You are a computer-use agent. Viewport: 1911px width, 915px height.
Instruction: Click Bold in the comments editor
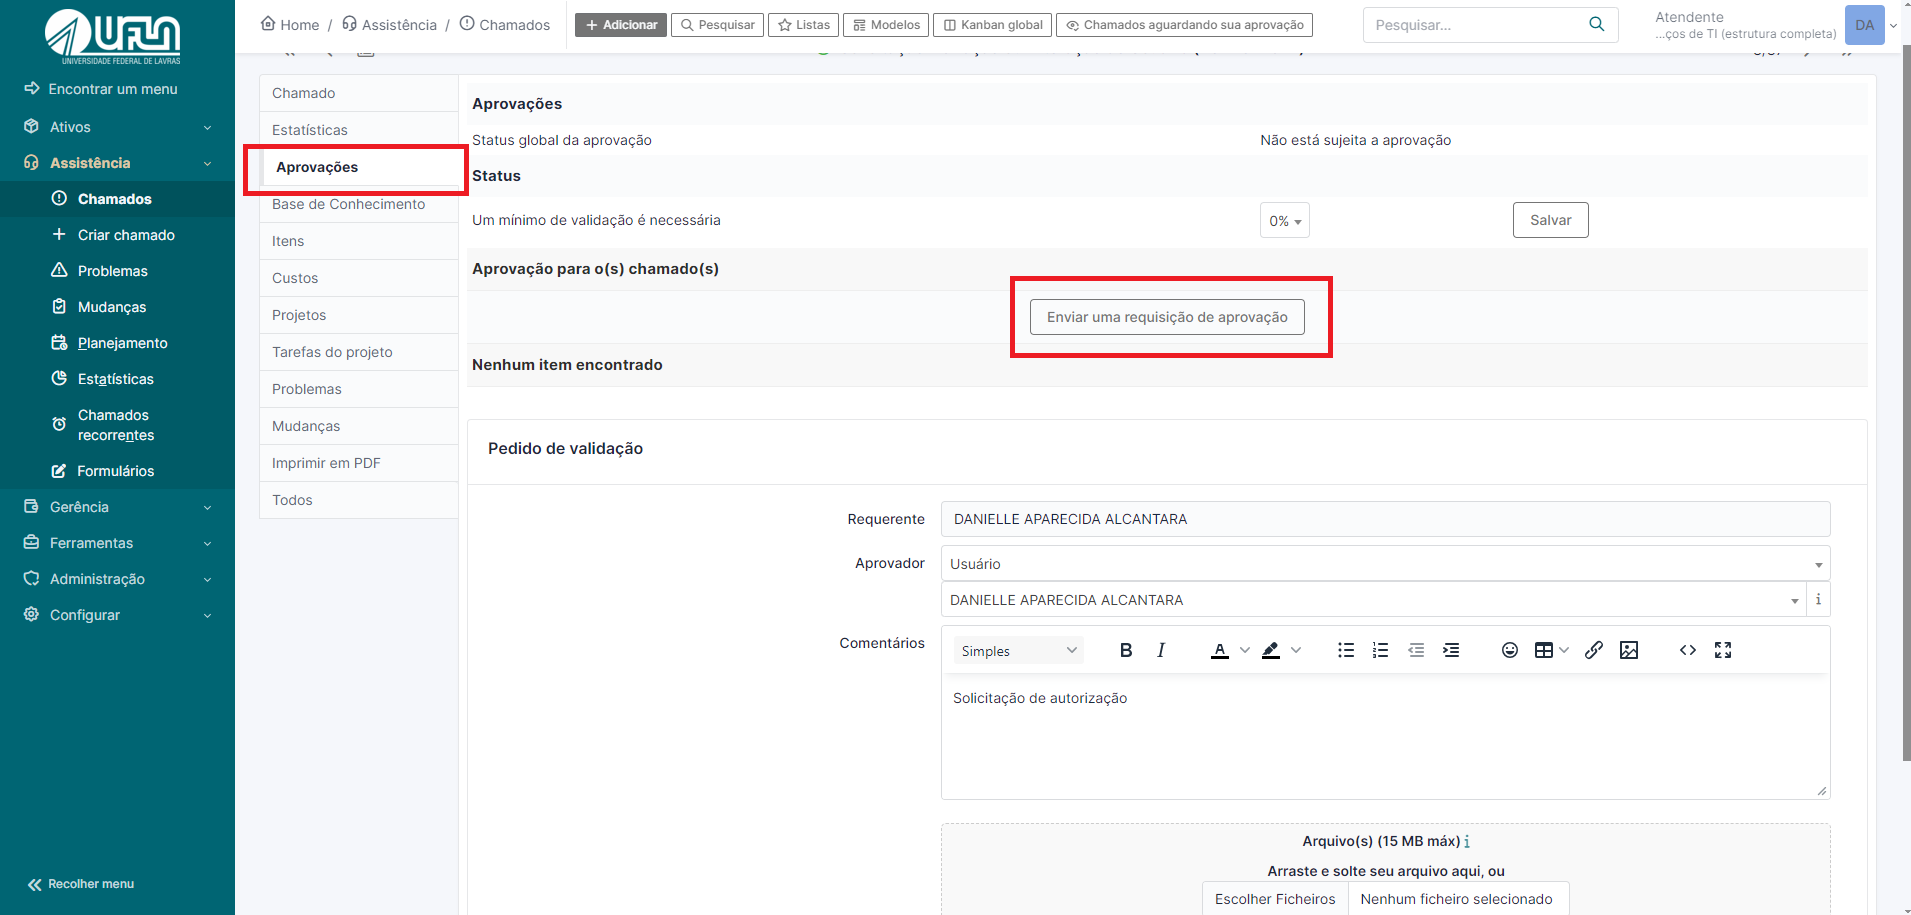(1126, 650)
